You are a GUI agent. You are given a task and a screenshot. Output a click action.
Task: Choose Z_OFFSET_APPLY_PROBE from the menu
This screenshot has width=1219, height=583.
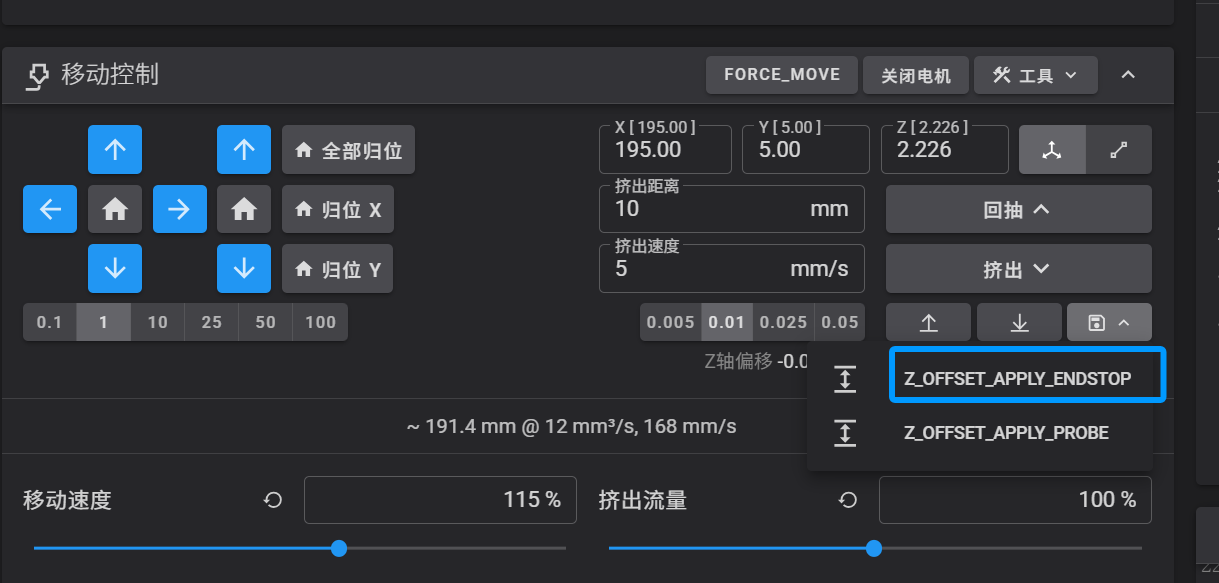[1006, 433]
